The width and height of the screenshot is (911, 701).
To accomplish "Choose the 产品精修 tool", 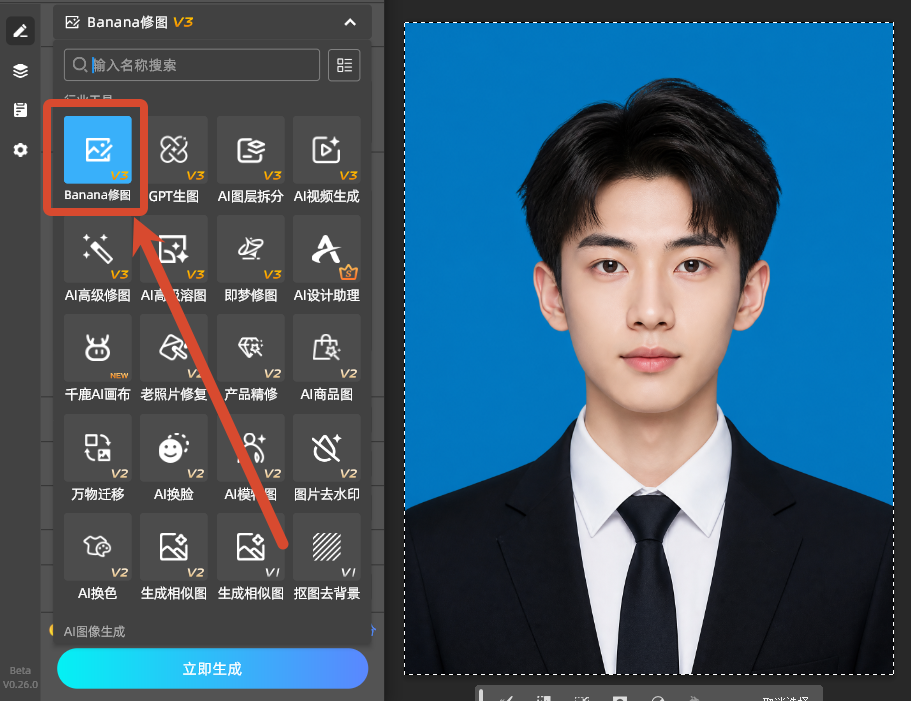I will point(250,348).
